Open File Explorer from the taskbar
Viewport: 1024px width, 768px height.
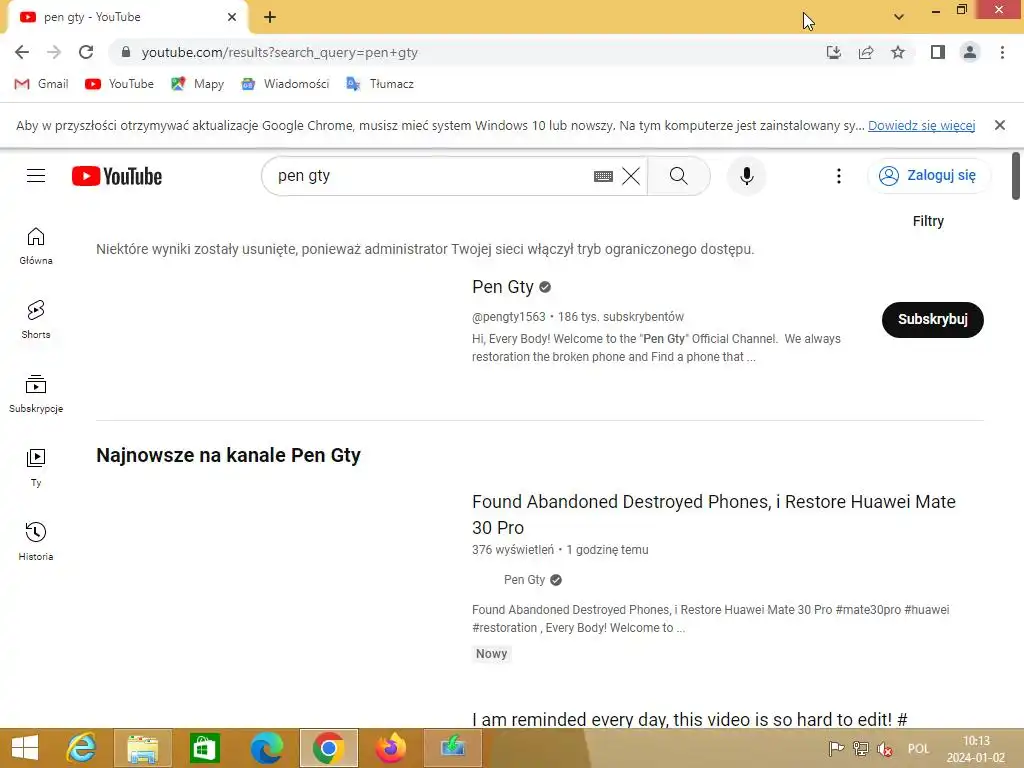[143, 748]
